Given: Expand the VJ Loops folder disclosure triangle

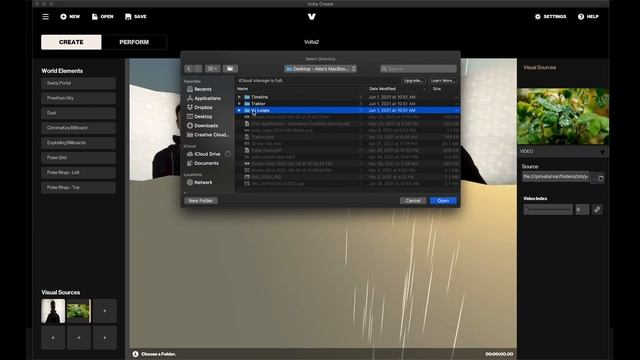Looking at the screenshot, I should [239, 110].
